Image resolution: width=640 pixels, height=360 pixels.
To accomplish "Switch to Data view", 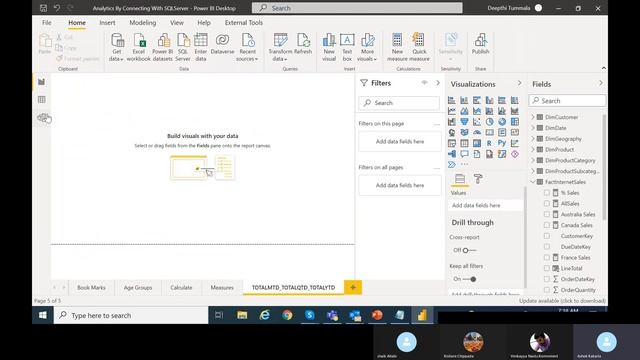I will click(42, 100).
